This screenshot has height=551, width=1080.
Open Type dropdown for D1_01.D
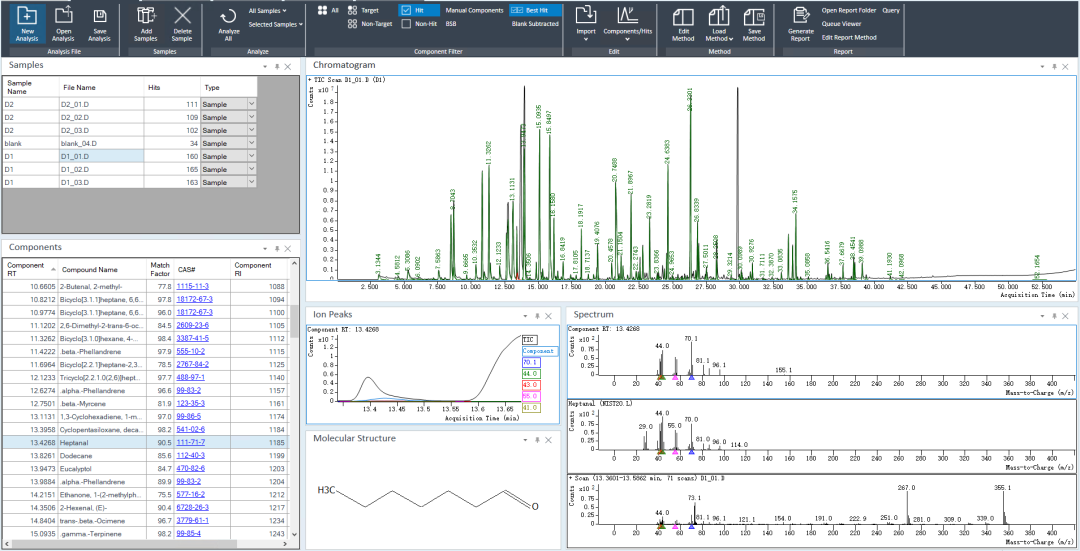pos(251,156)
